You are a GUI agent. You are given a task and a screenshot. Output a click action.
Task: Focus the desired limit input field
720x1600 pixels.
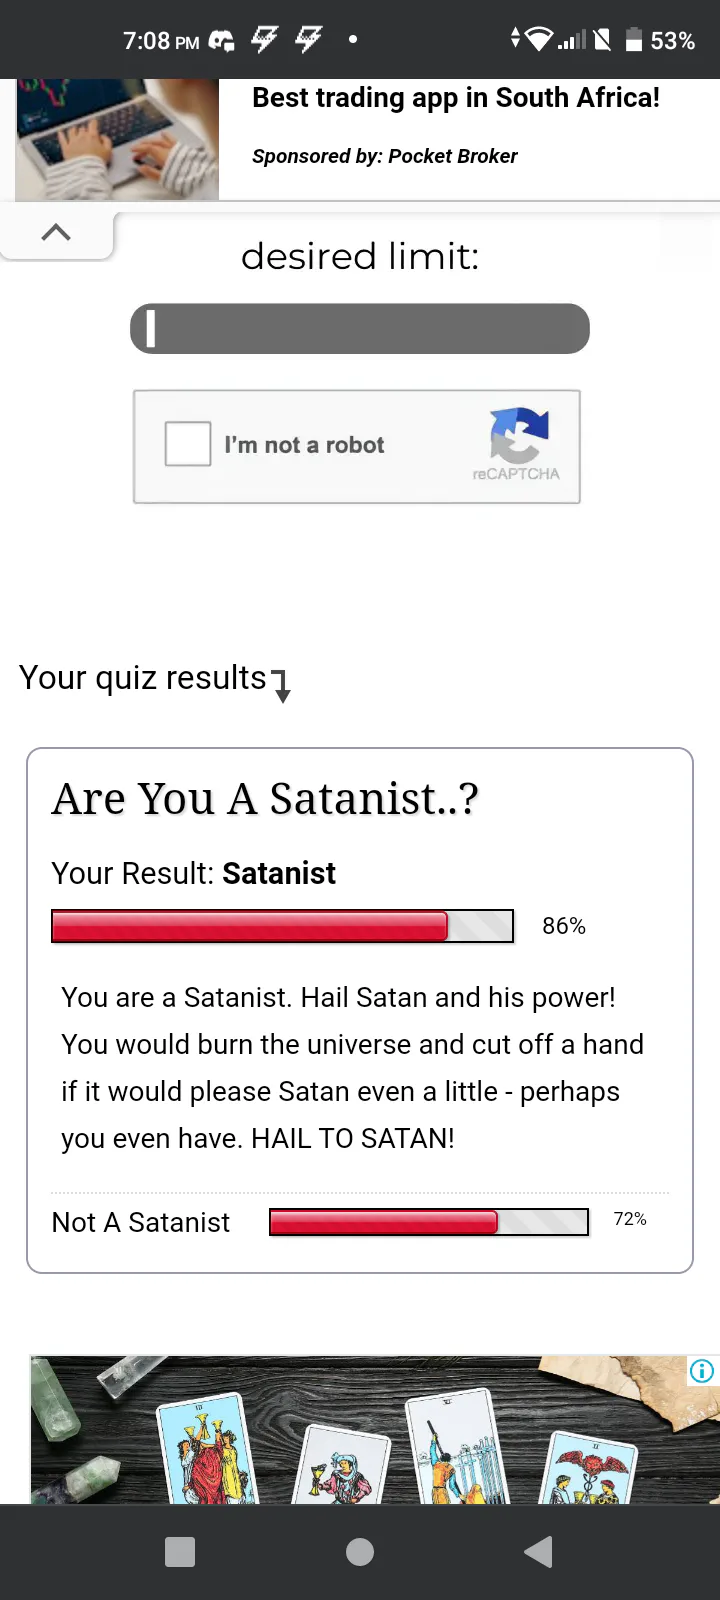point(360,328)
